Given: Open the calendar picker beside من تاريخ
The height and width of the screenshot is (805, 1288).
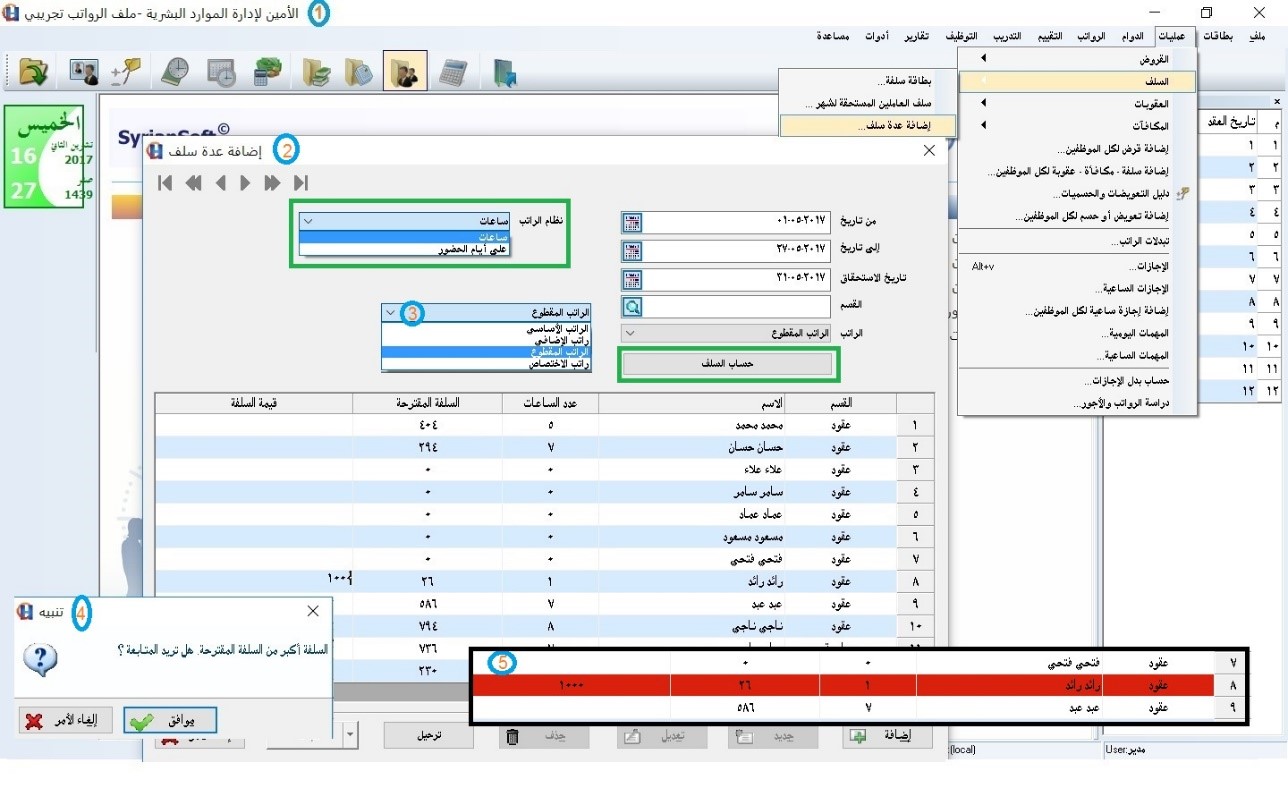Looking at the screenshot, I should tap(631, 222).
